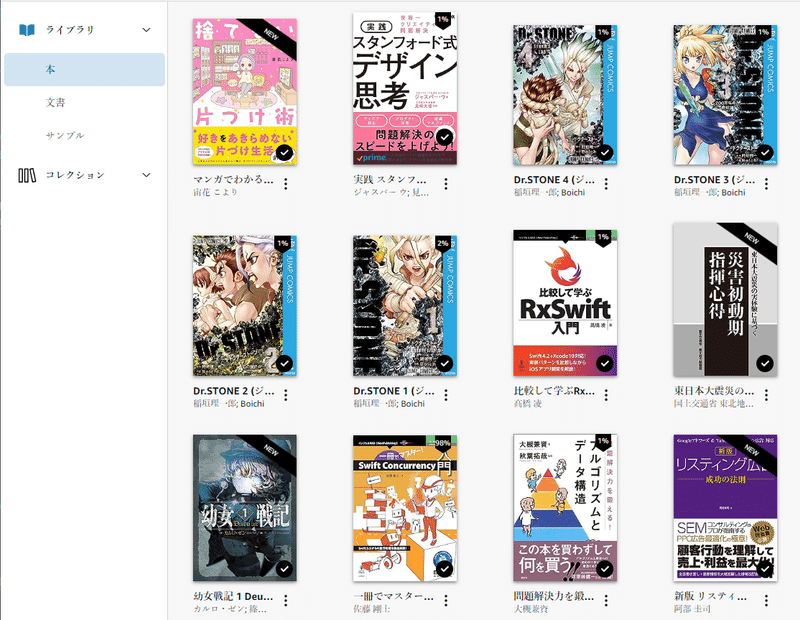
Task: Open options menu for マンガでわかる book
Action: pos(286,184)
